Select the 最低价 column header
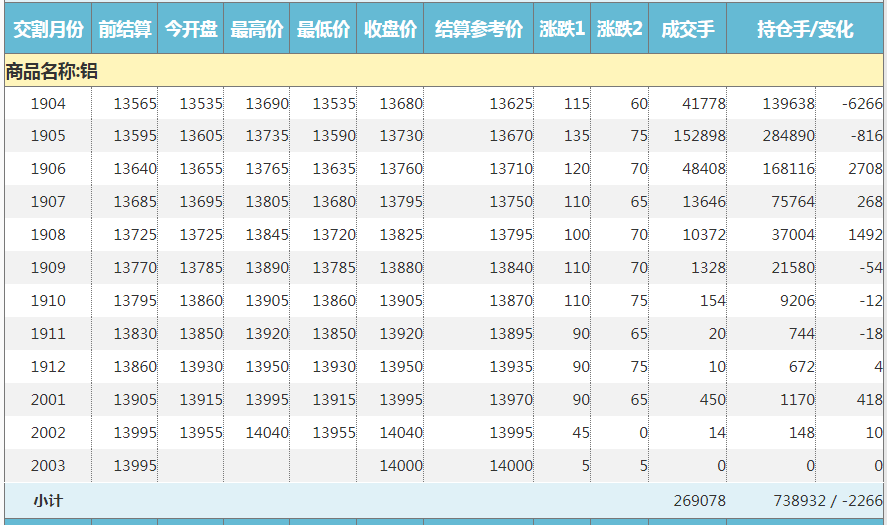887x525 pixels. point(323,30)
